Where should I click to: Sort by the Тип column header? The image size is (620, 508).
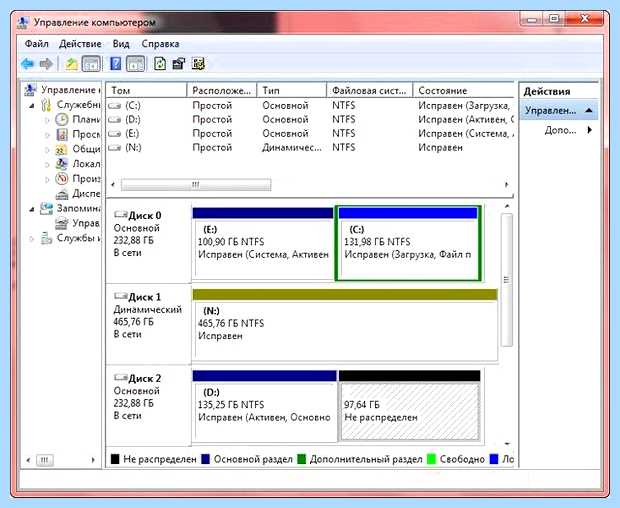292,91
